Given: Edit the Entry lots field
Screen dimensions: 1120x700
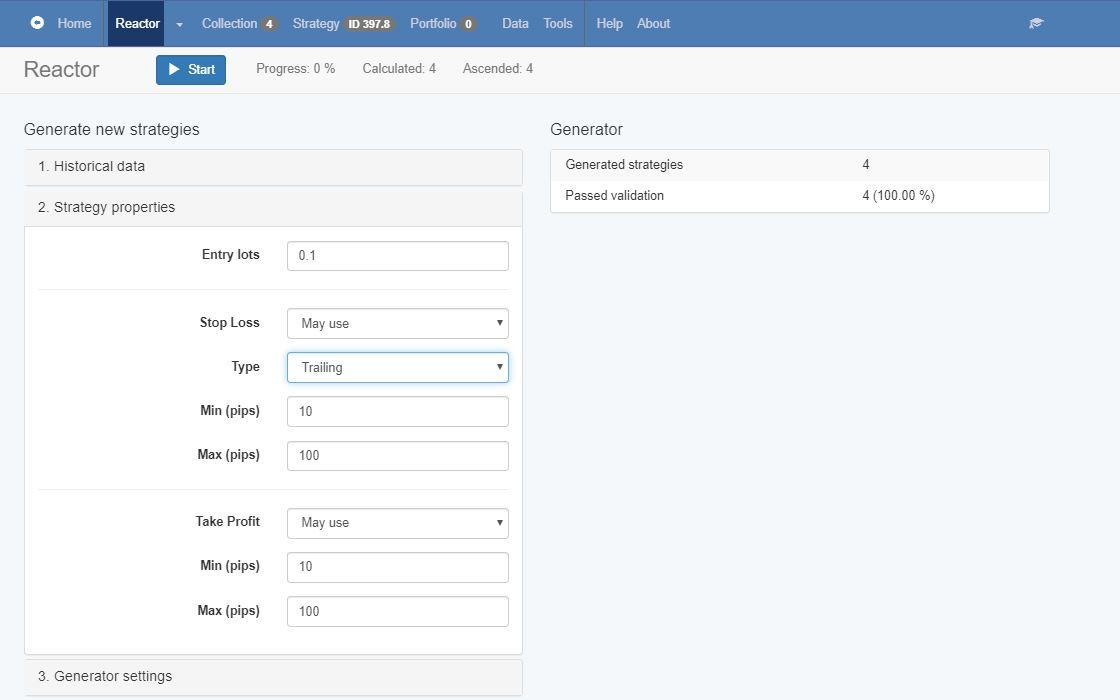Looking at the screenshot, I should pyautogui.click(x=398, y=256).
